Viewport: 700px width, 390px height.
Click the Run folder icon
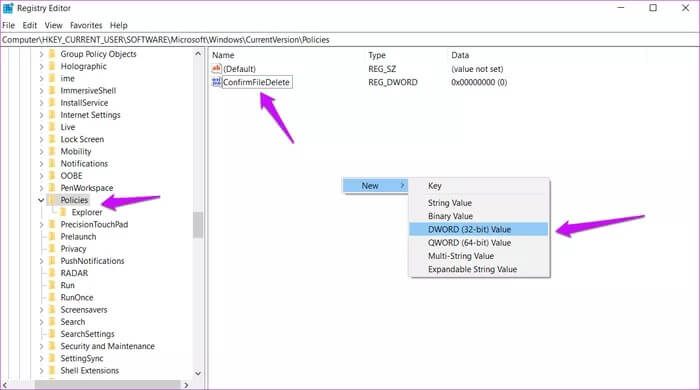[52, 285]
